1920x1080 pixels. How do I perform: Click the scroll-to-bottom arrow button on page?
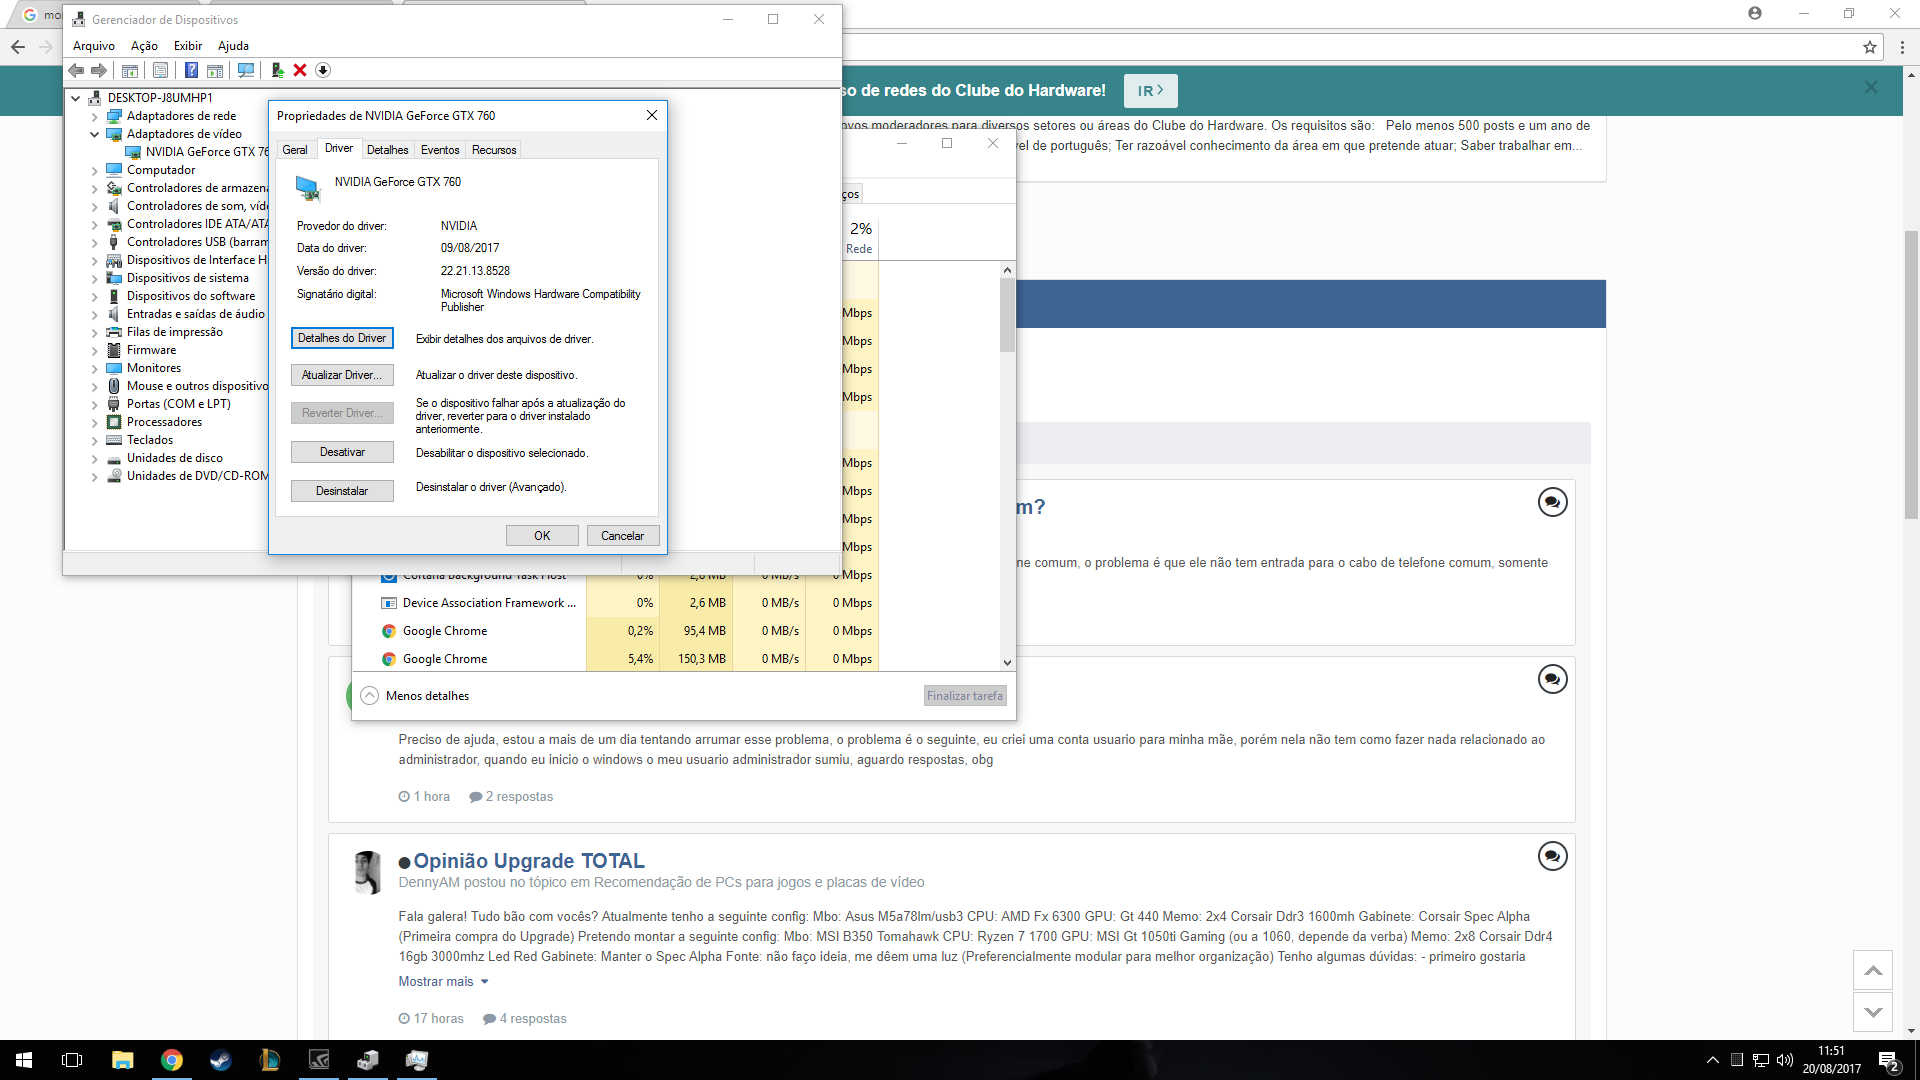1873,1012
